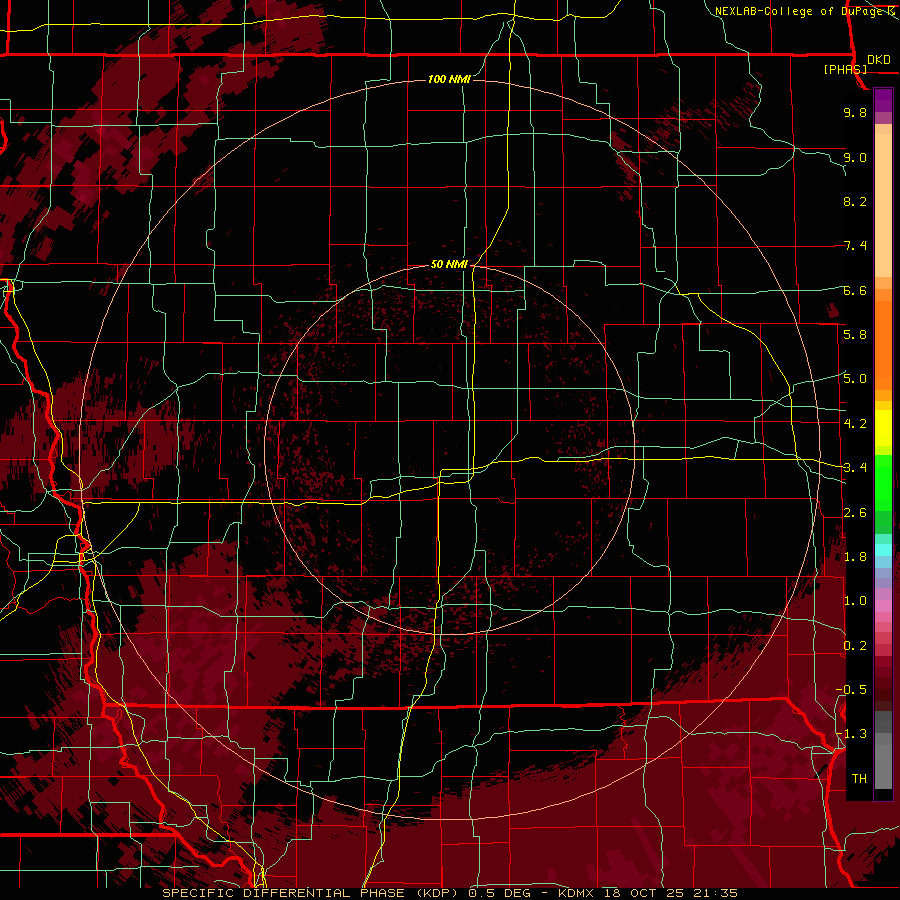Click the 4.2 value on color scale

click(x=855, y=424)
